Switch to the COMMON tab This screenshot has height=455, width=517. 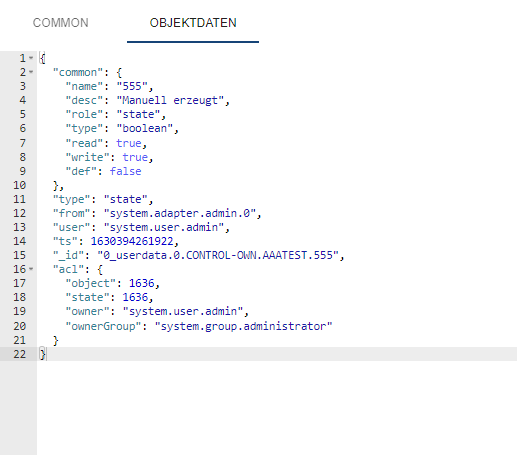[60, 23]
